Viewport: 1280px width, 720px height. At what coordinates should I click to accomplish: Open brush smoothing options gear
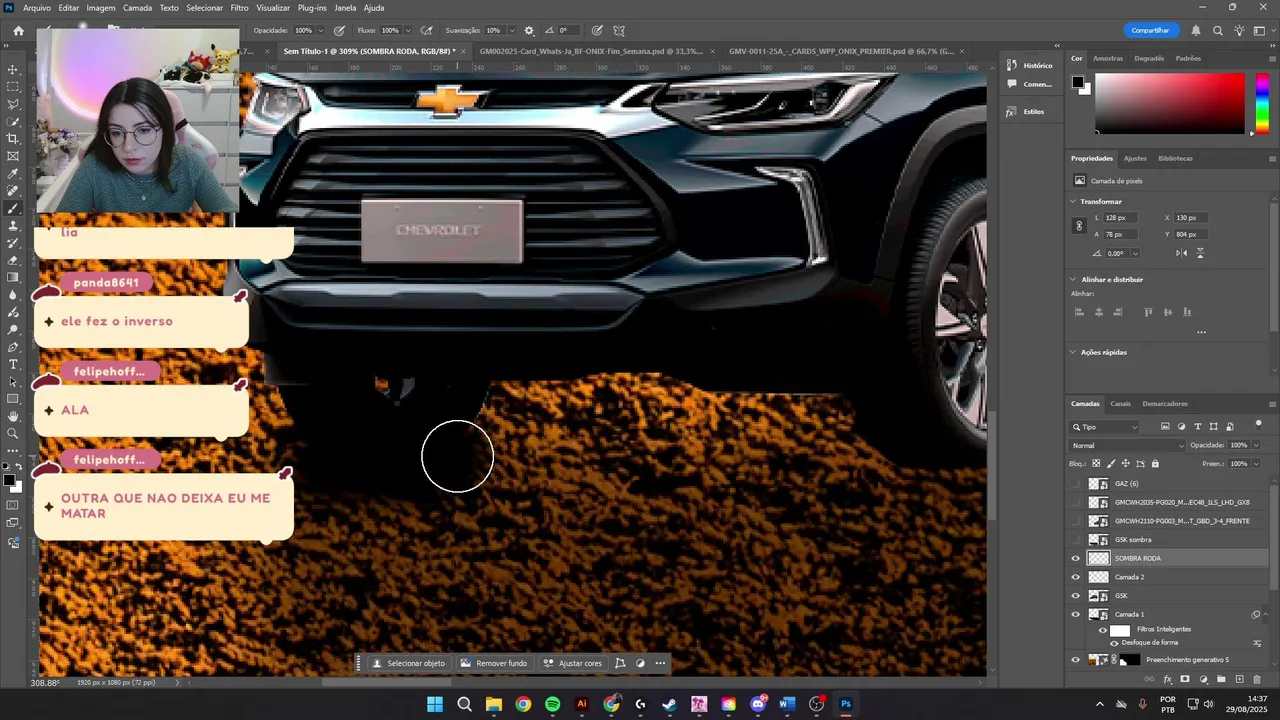pos(529,30)
